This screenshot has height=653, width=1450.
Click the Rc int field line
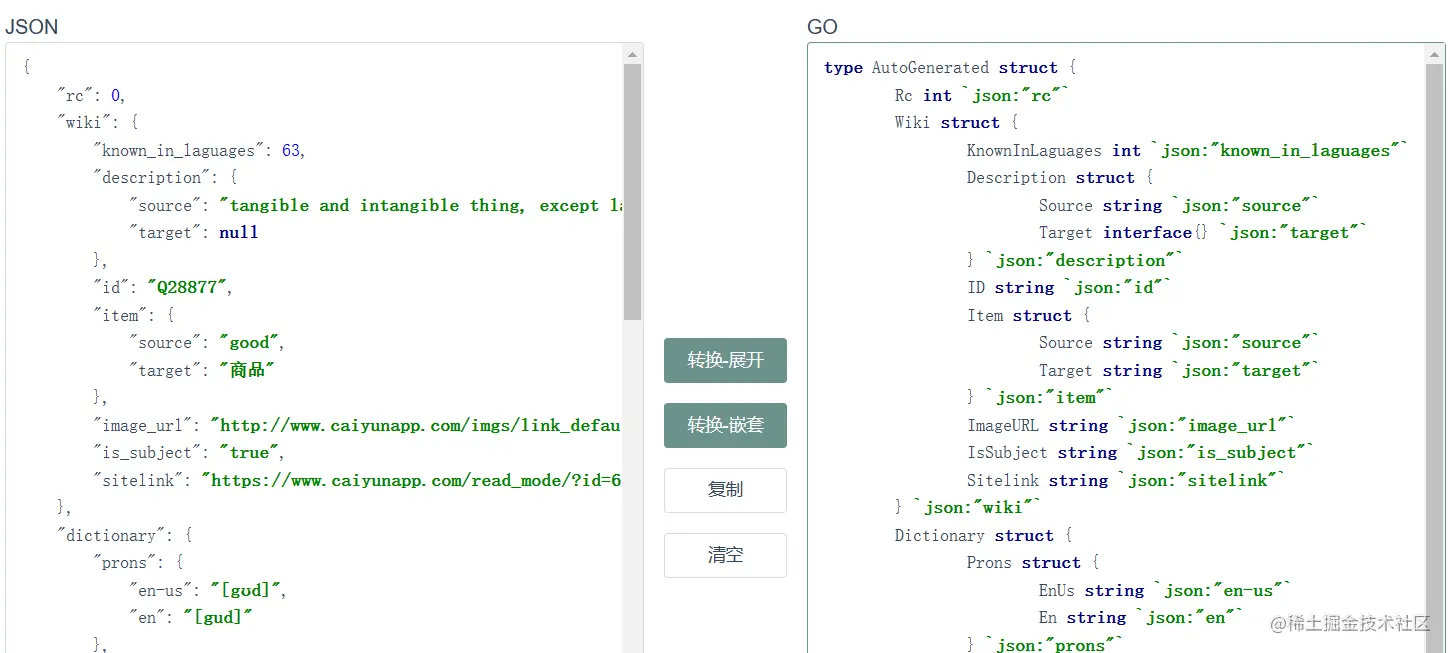pos(982,96)
